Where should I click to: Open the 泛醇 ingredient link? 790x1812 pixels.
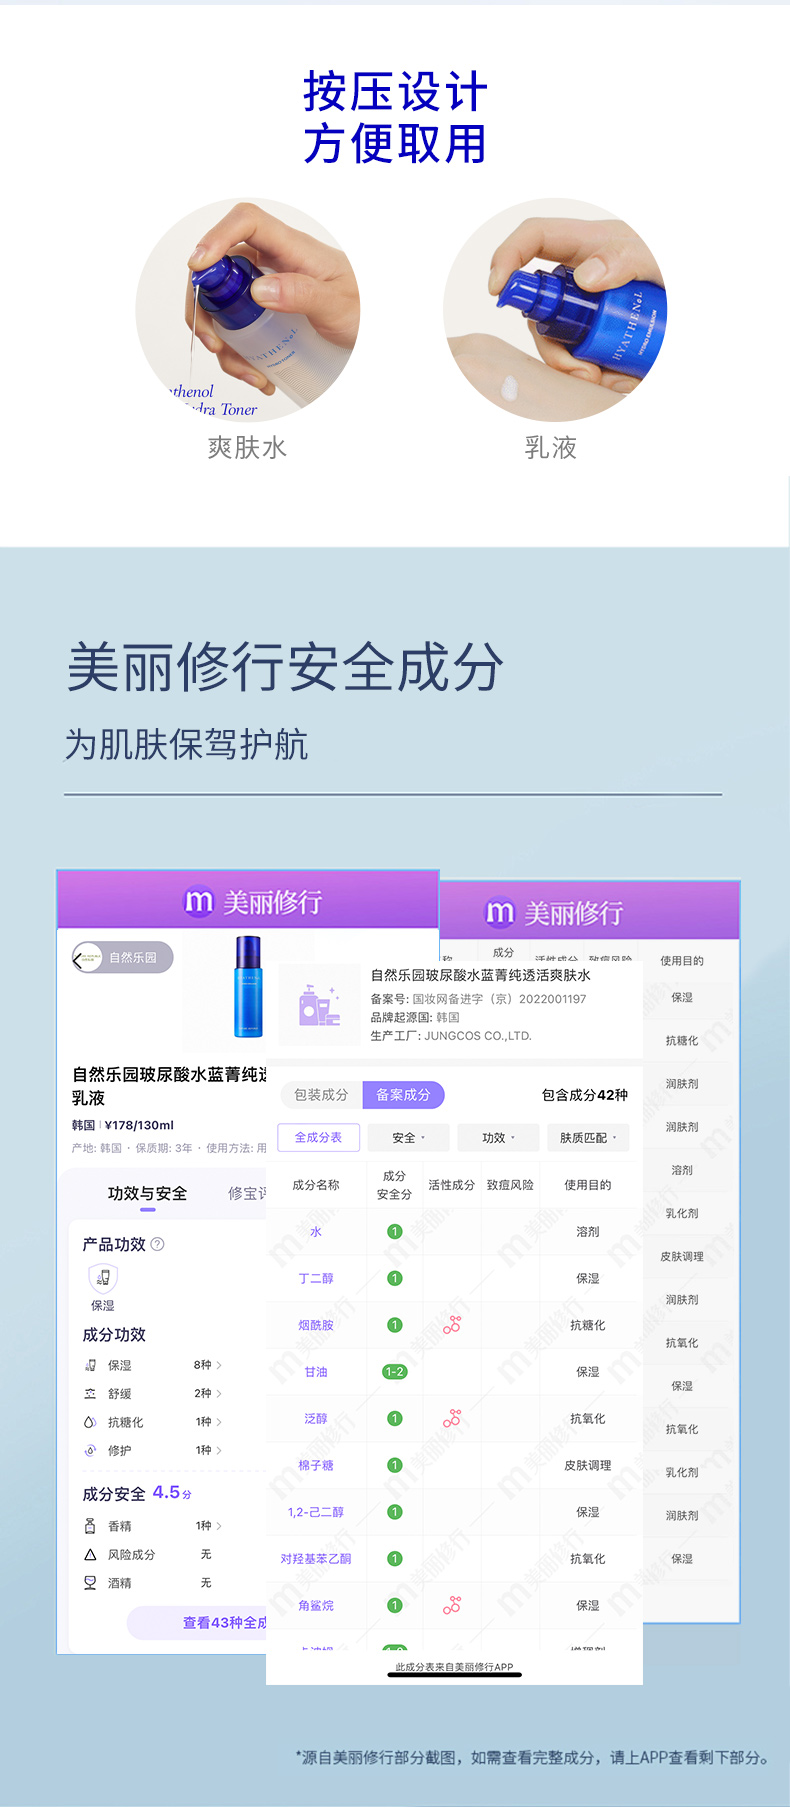point(316,1418)
